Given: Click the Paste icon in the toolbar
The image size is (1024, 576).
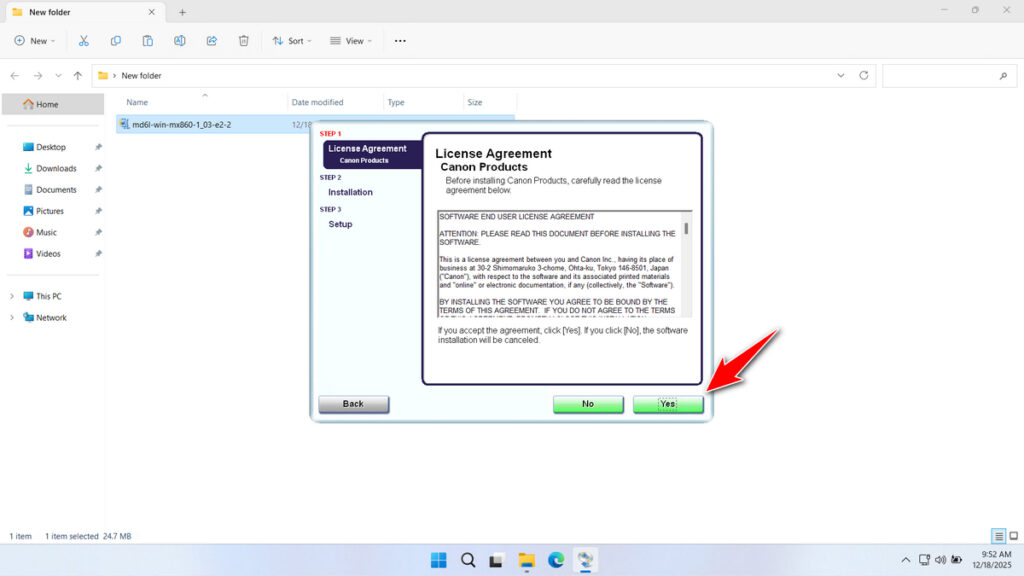Looking at the screenshot, I should 148,40.
